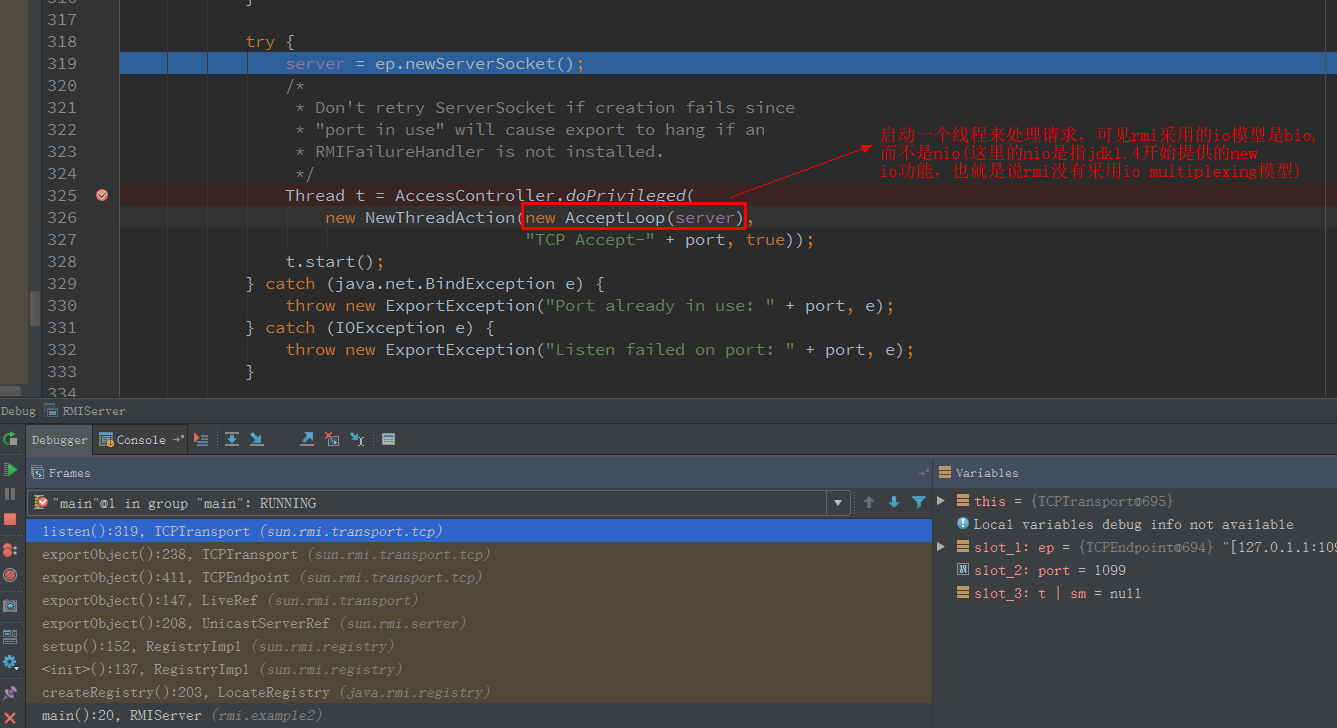
Task: Select exportObject():208 UnicastServerRef frame
Action: coord(479,623)
